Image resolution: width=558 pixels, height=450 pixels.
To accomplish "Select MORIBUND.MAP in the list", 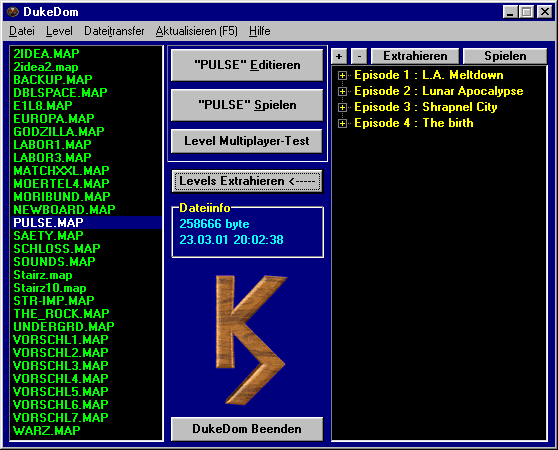I will click(x=86, y=197).
